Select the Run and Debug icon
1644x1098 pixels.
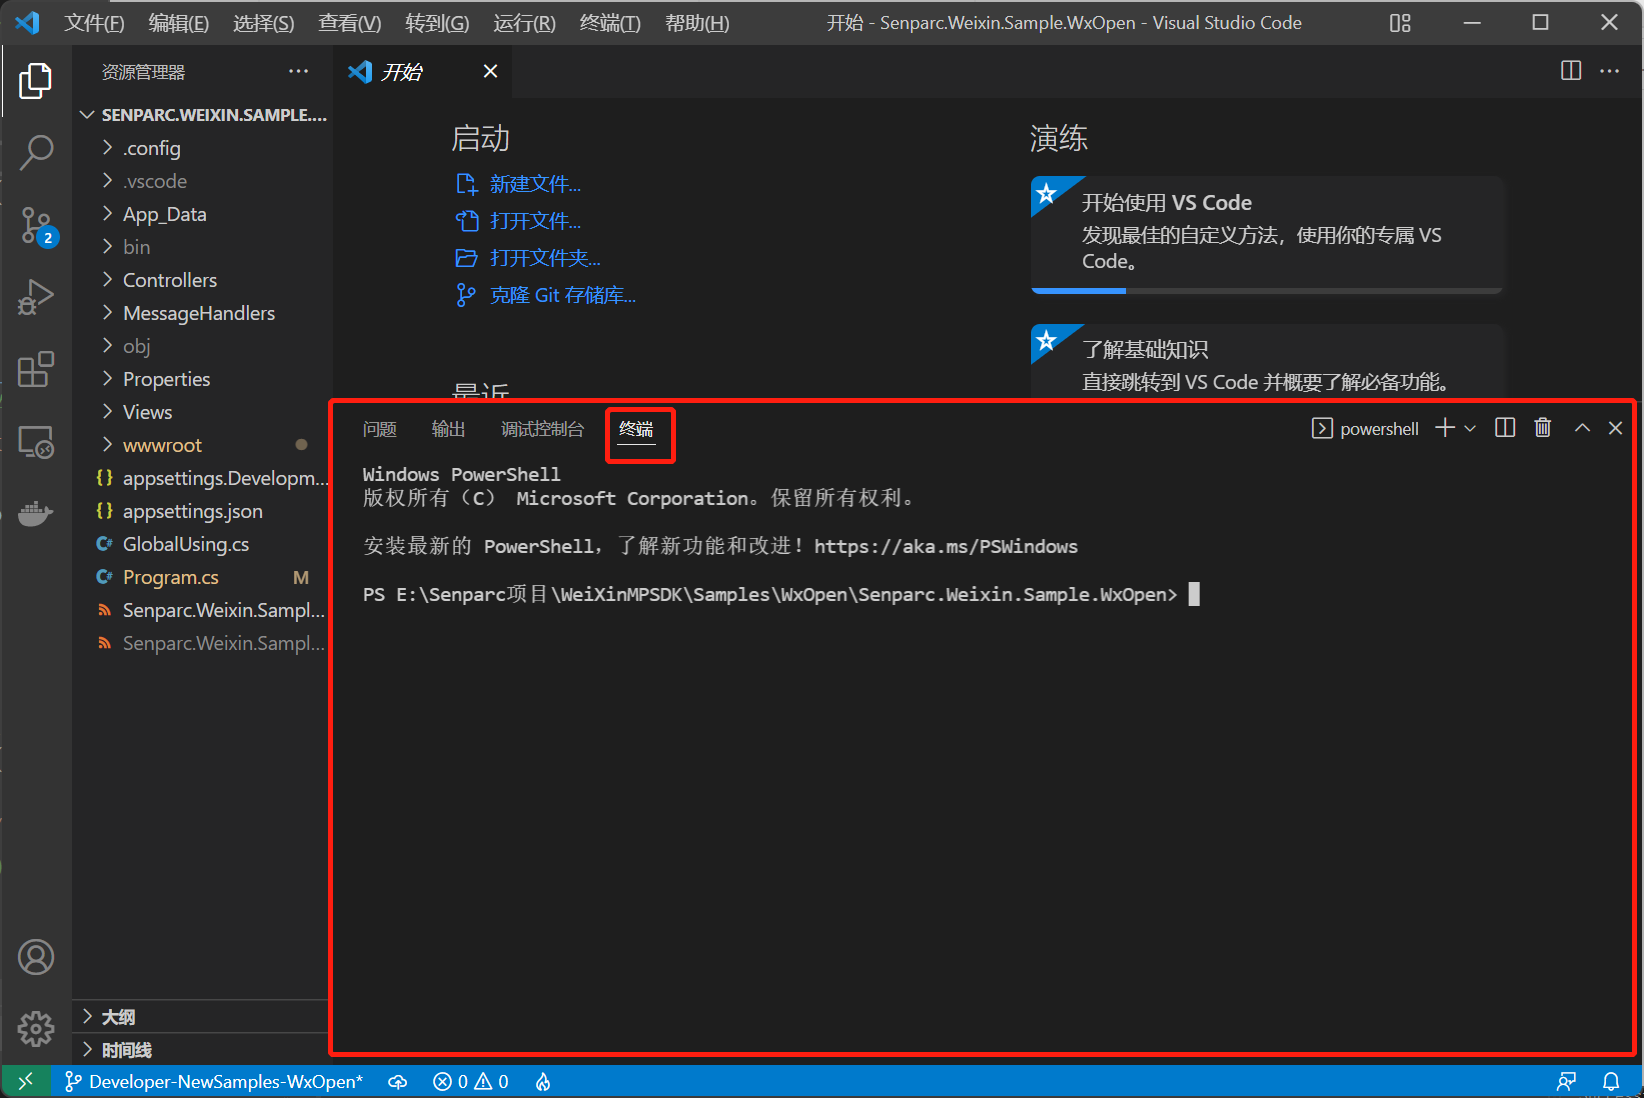pyautogui.click(x=36, y=297)
